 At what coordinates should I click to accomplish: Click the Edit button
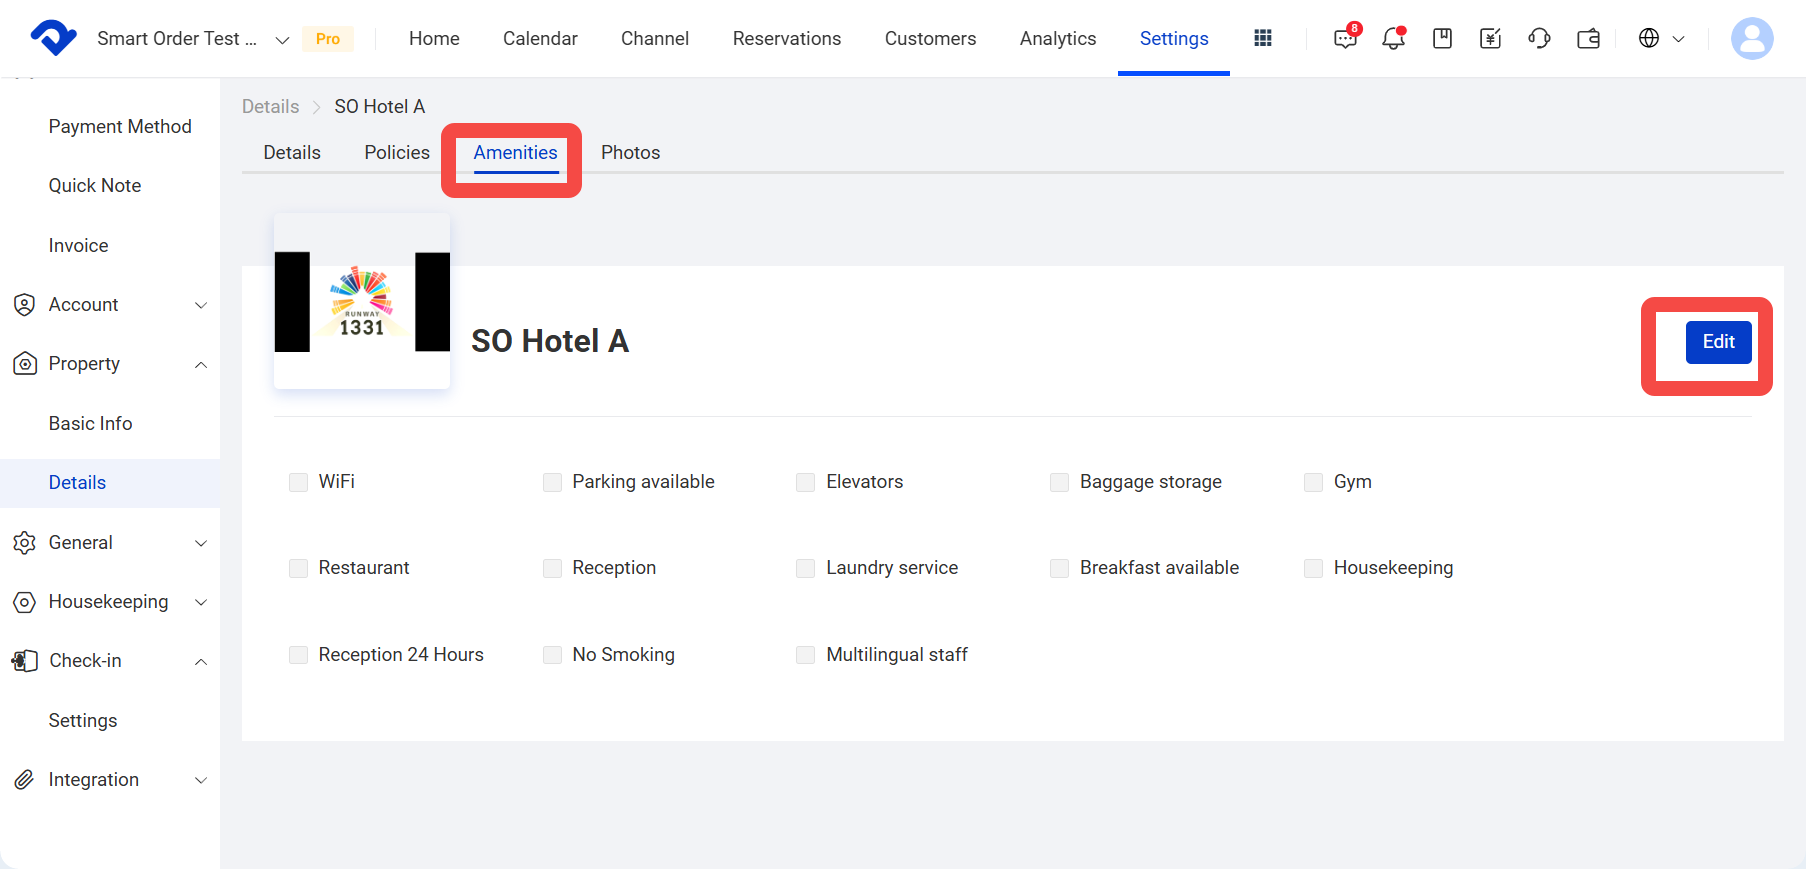pos(1718,342)
